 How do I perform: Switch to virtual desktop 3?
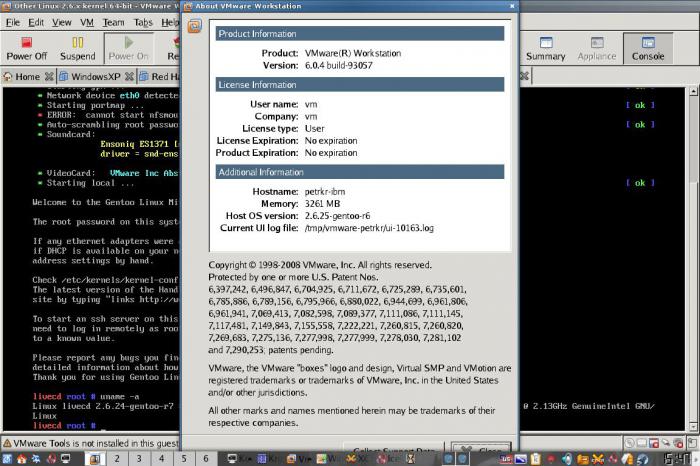pyautogui.click(x=139, y=458)
